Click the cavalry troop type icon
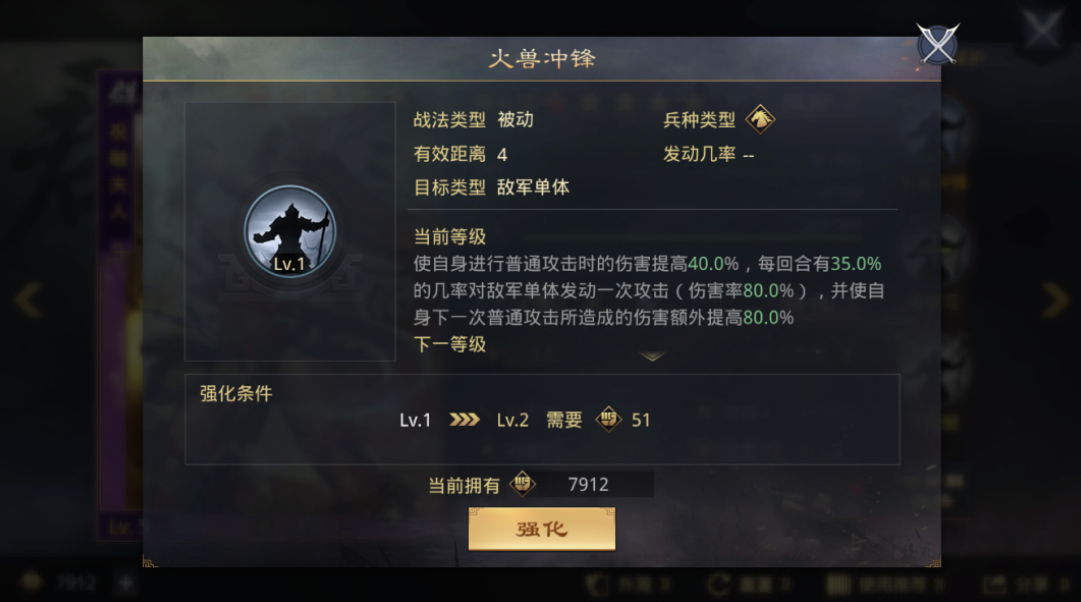This screenshot has height=602, width=1081. click(760, 119)
